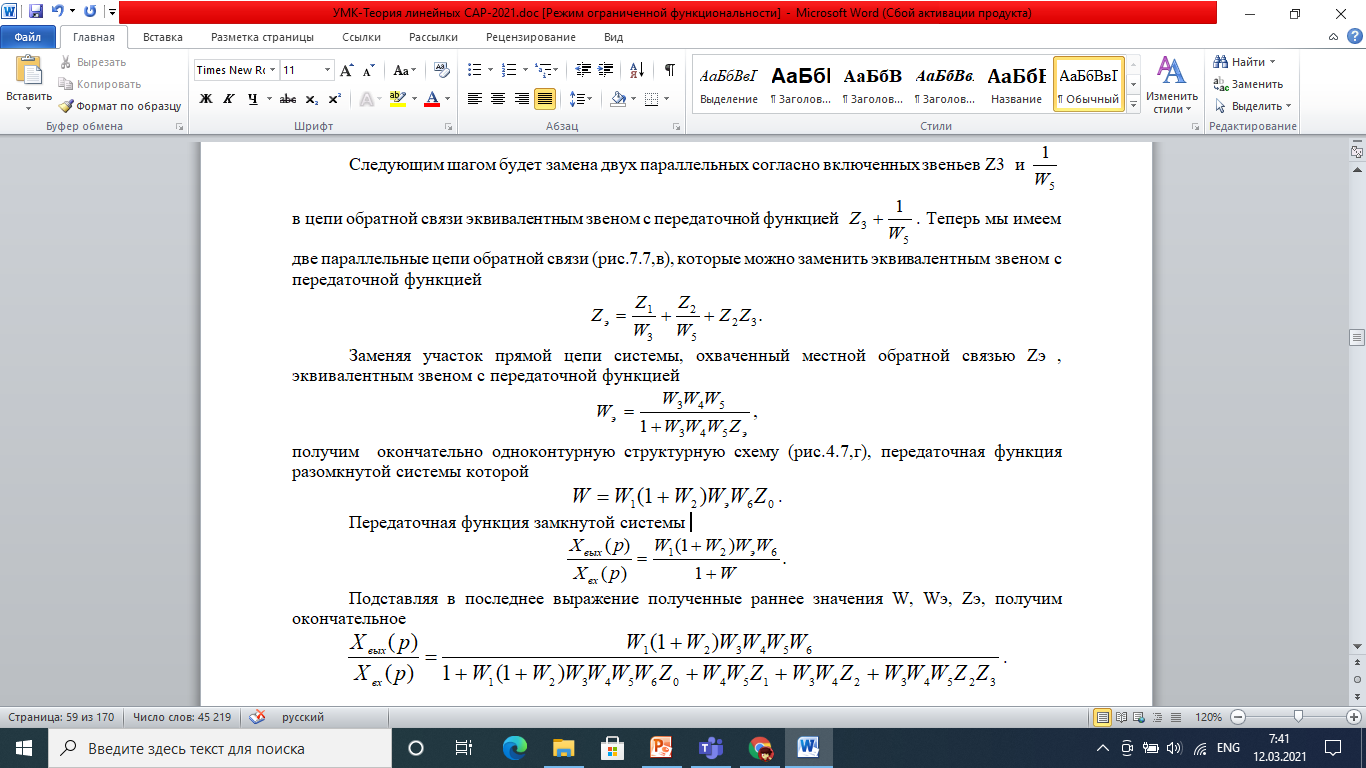Image resolution: width=1366 pixels, height=768 pixels.
Task: Align text right
Action: pyautogui.click(x=522, y=99)
